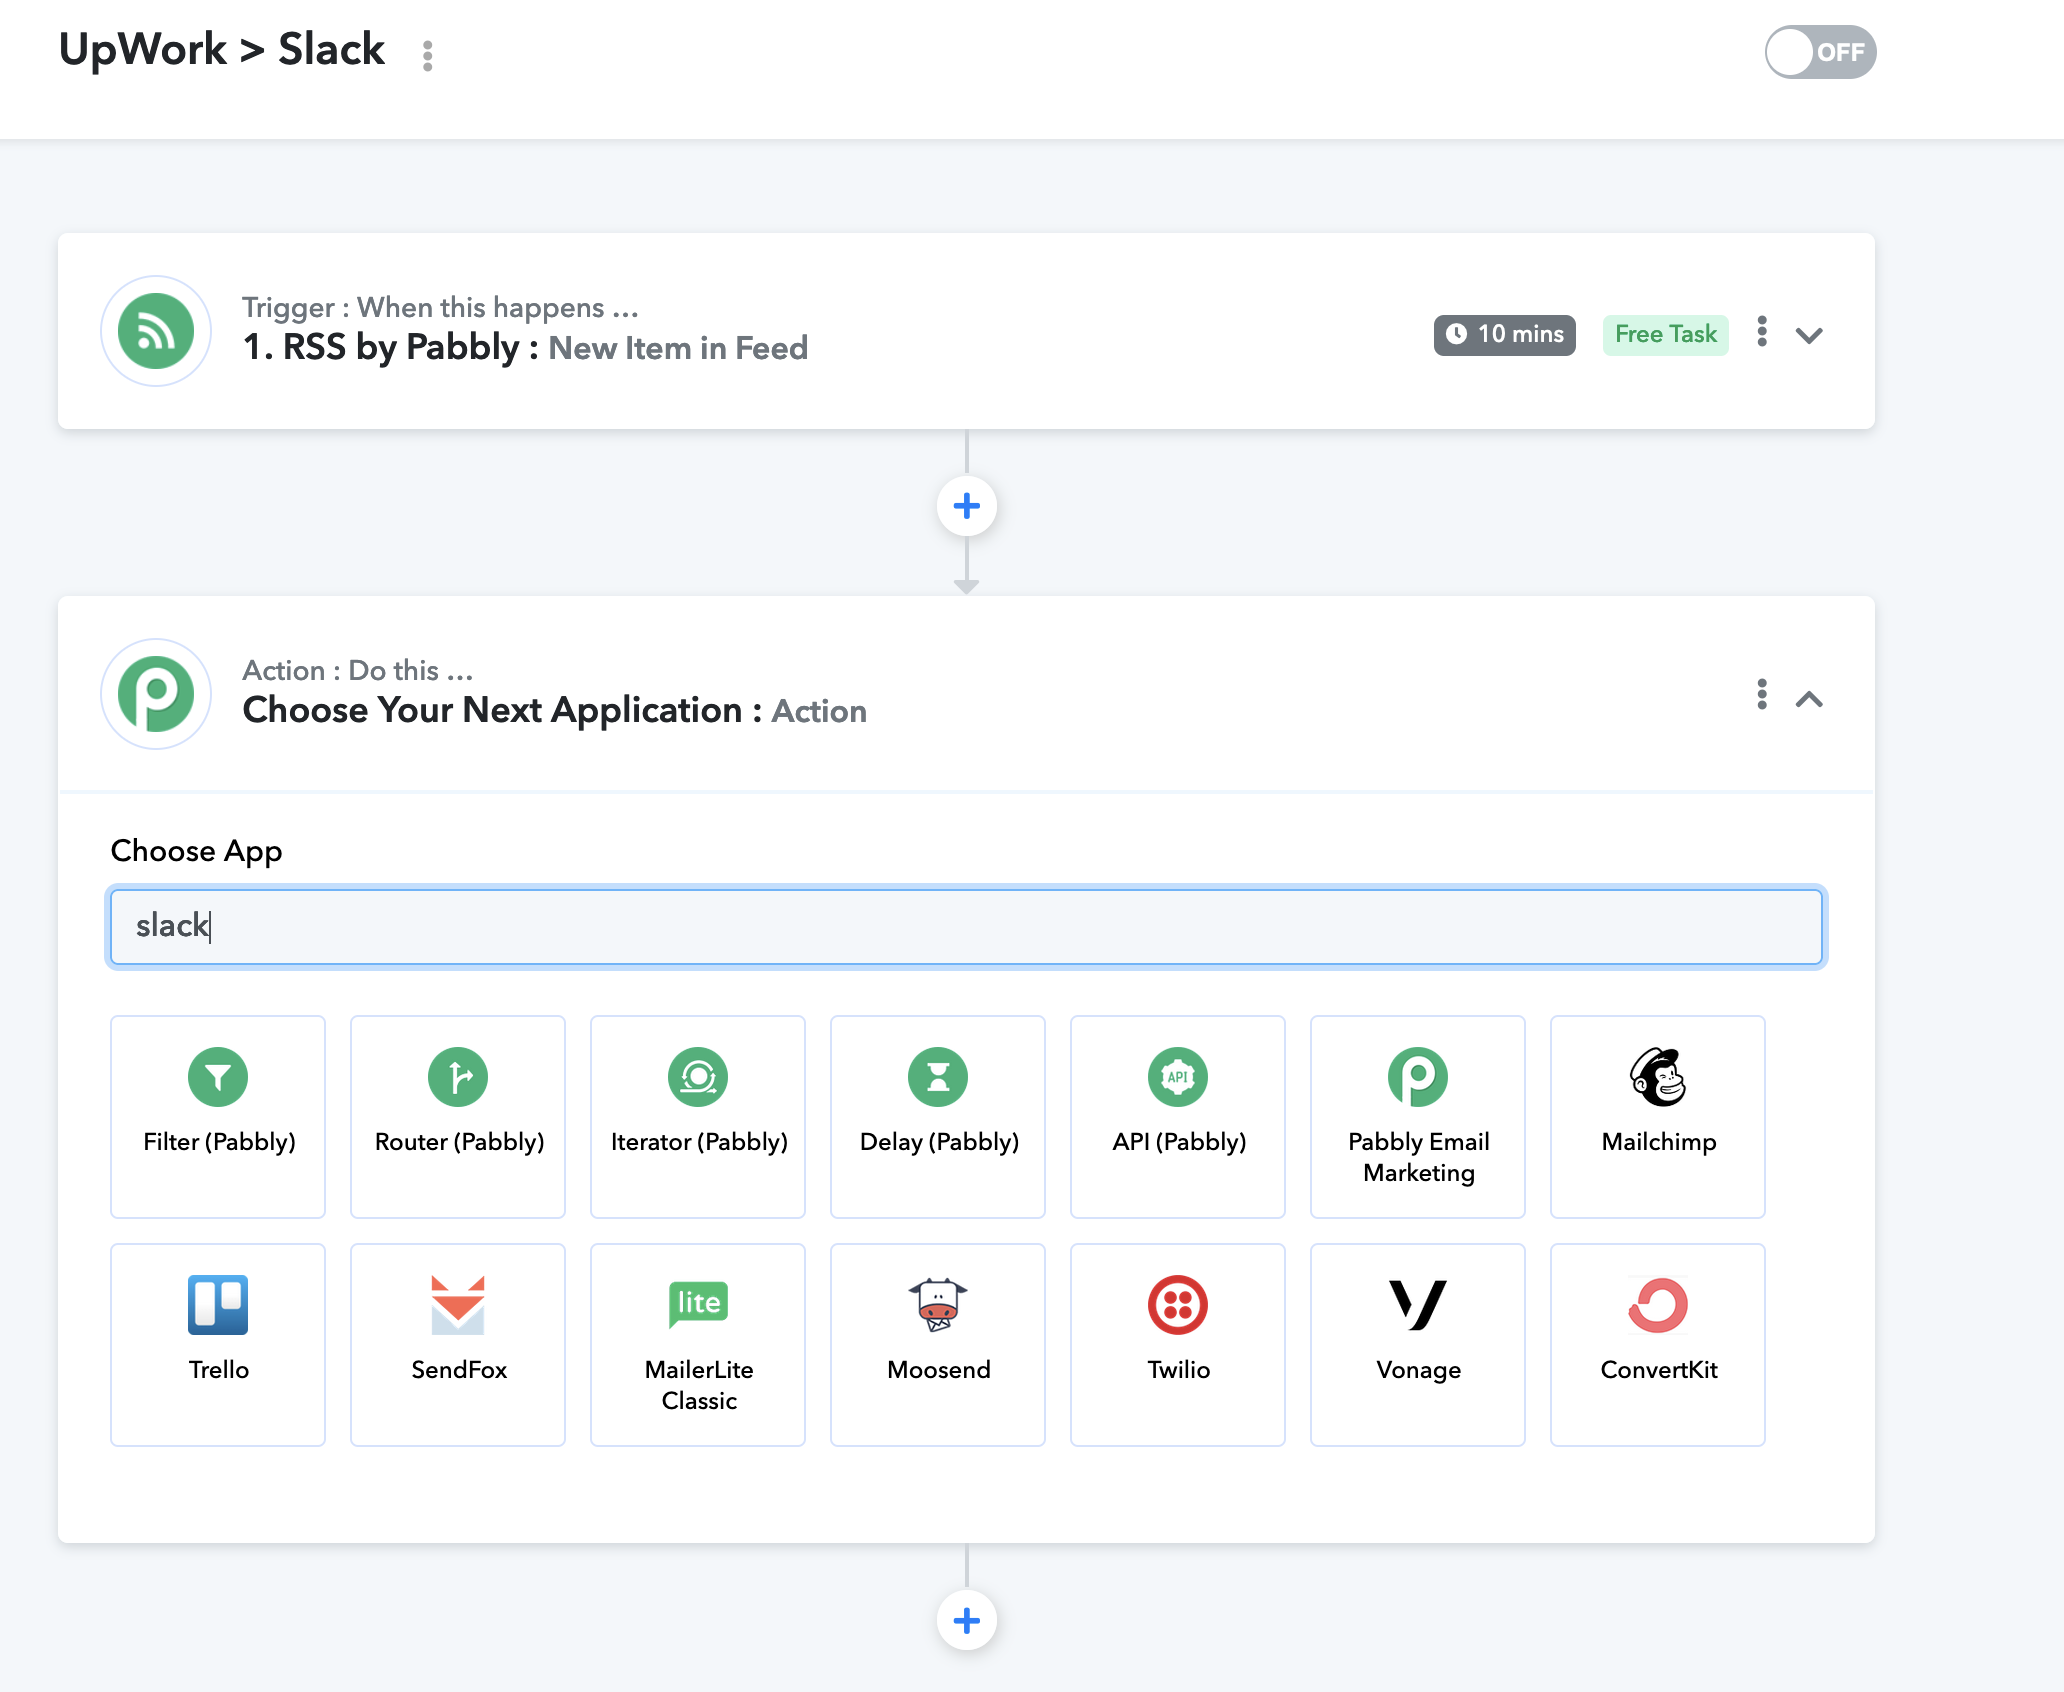Select the Delay (Pabbly) app
This screenshot has height=1692, width=2064.
938,1117
